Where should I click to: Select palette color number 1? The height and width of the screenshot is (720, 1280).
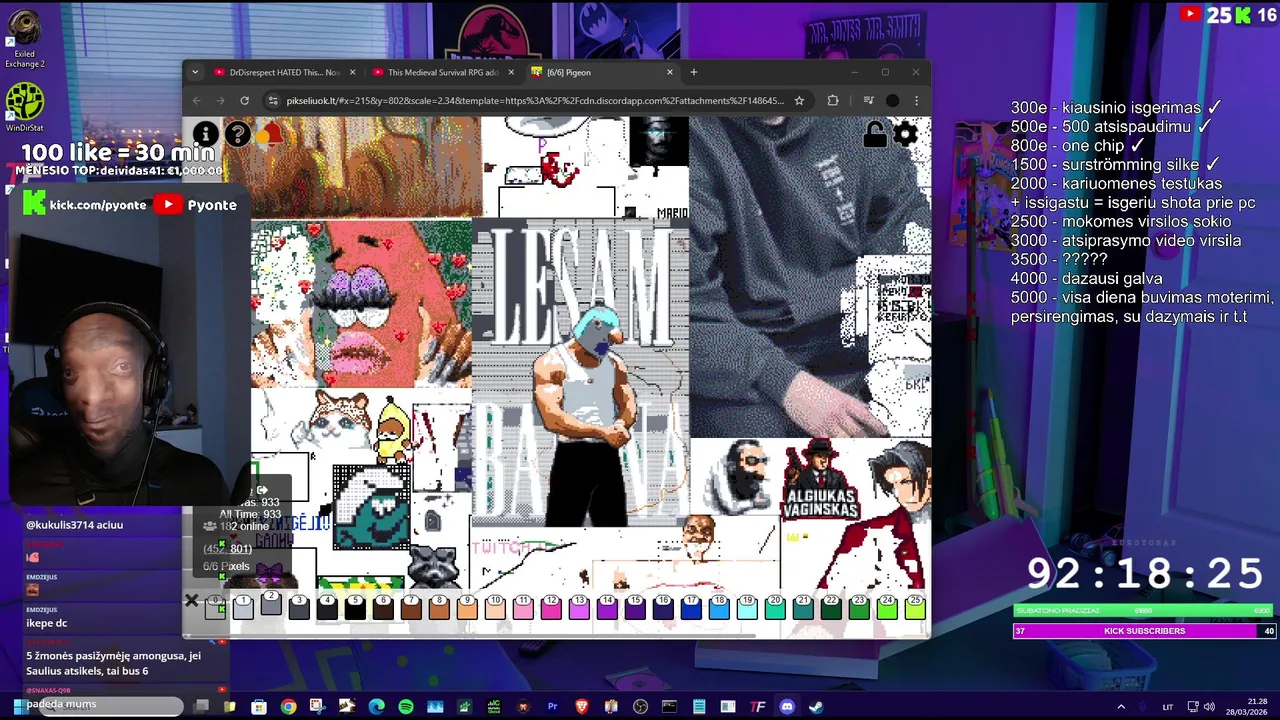pos(243,607)
